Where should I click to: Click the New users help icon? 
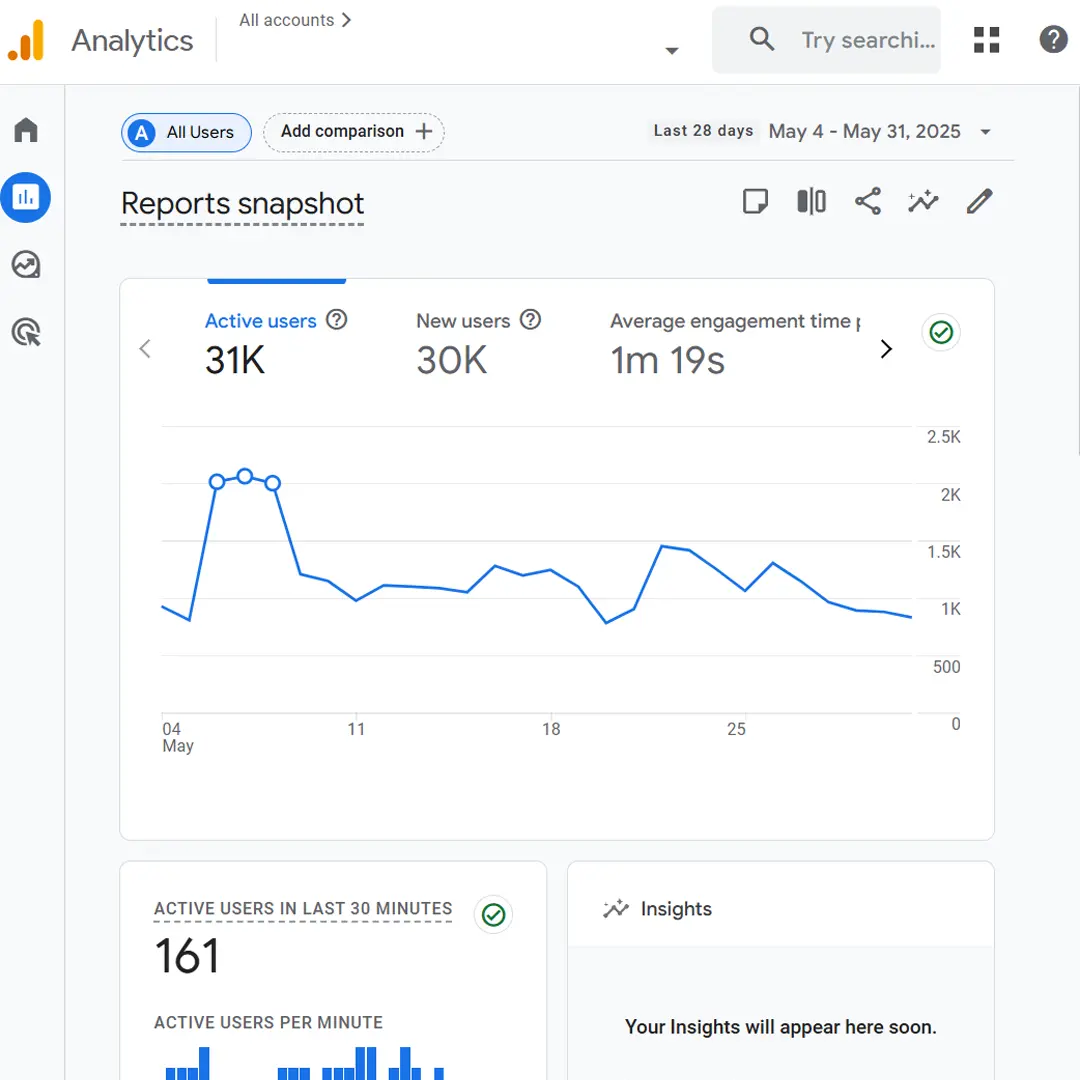[530, 320]
